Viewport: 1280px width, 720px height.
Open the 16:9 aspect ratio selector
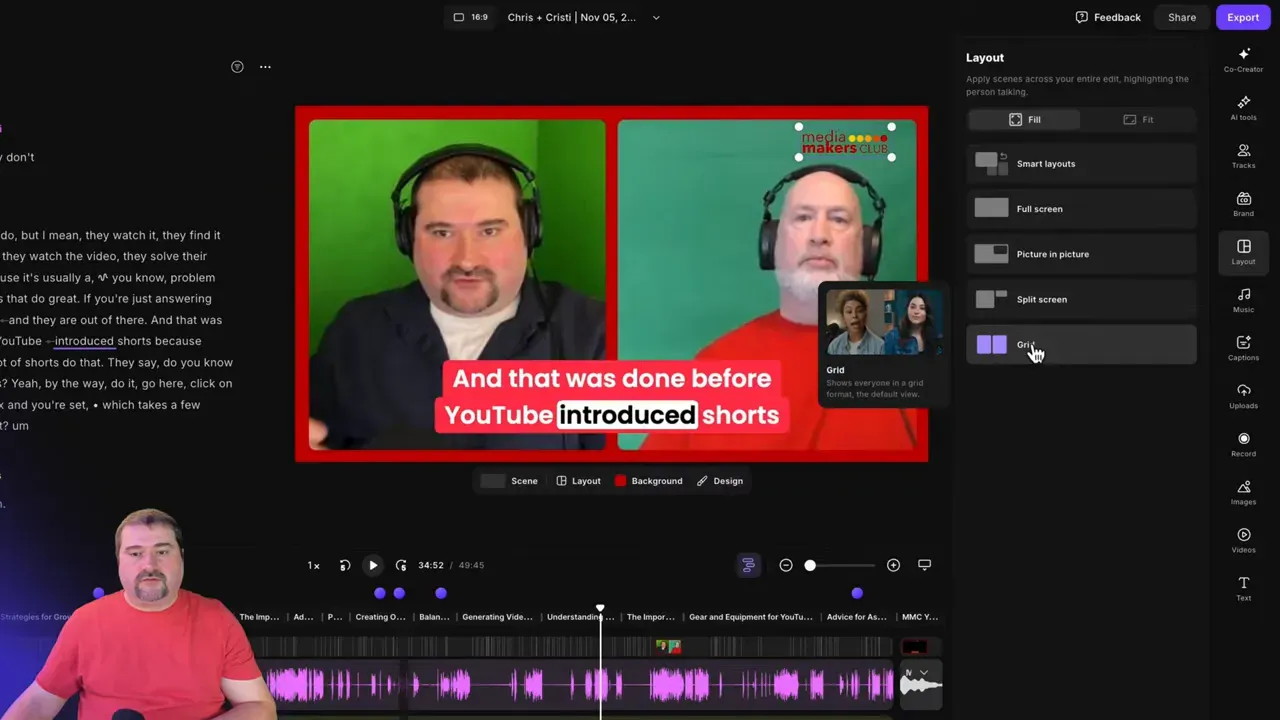(469, 17)
